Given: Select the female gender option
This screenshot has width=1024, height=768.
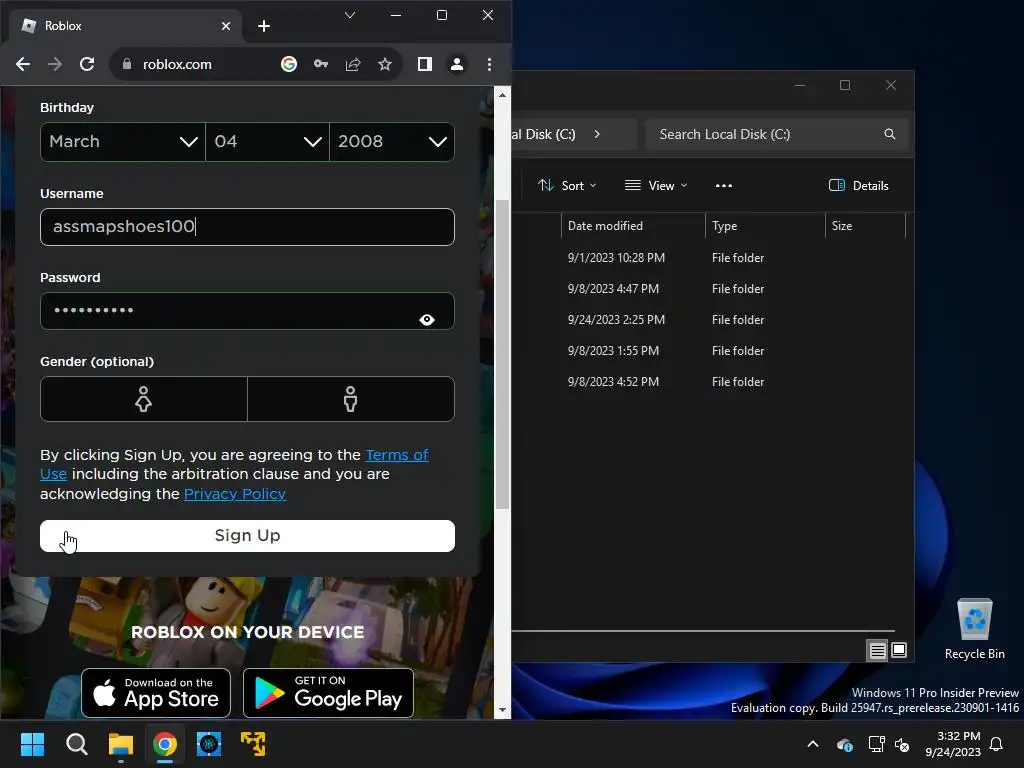Looking at the screenshot, I should [144, 399].
